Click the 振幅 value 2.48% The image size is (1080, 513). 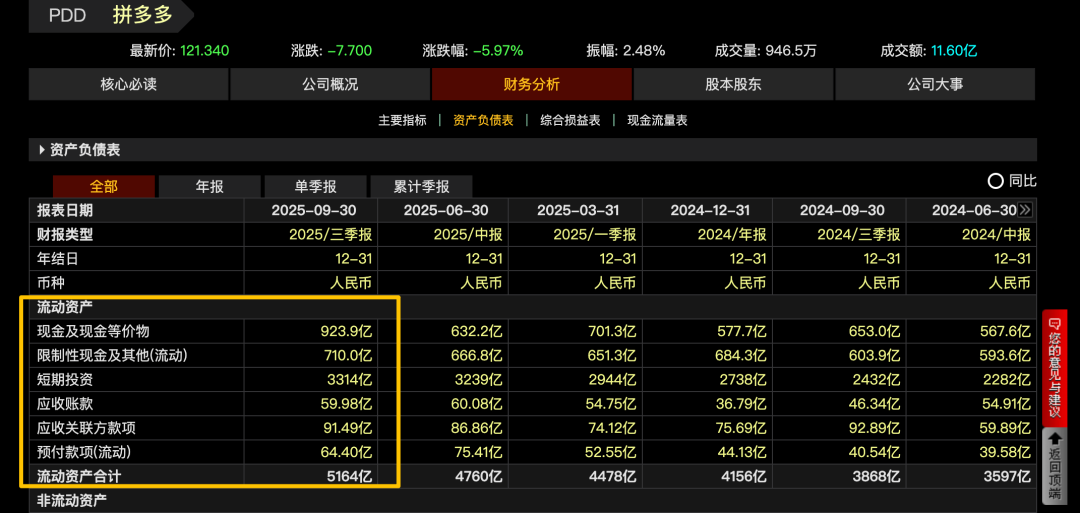(x=644, y=50)
